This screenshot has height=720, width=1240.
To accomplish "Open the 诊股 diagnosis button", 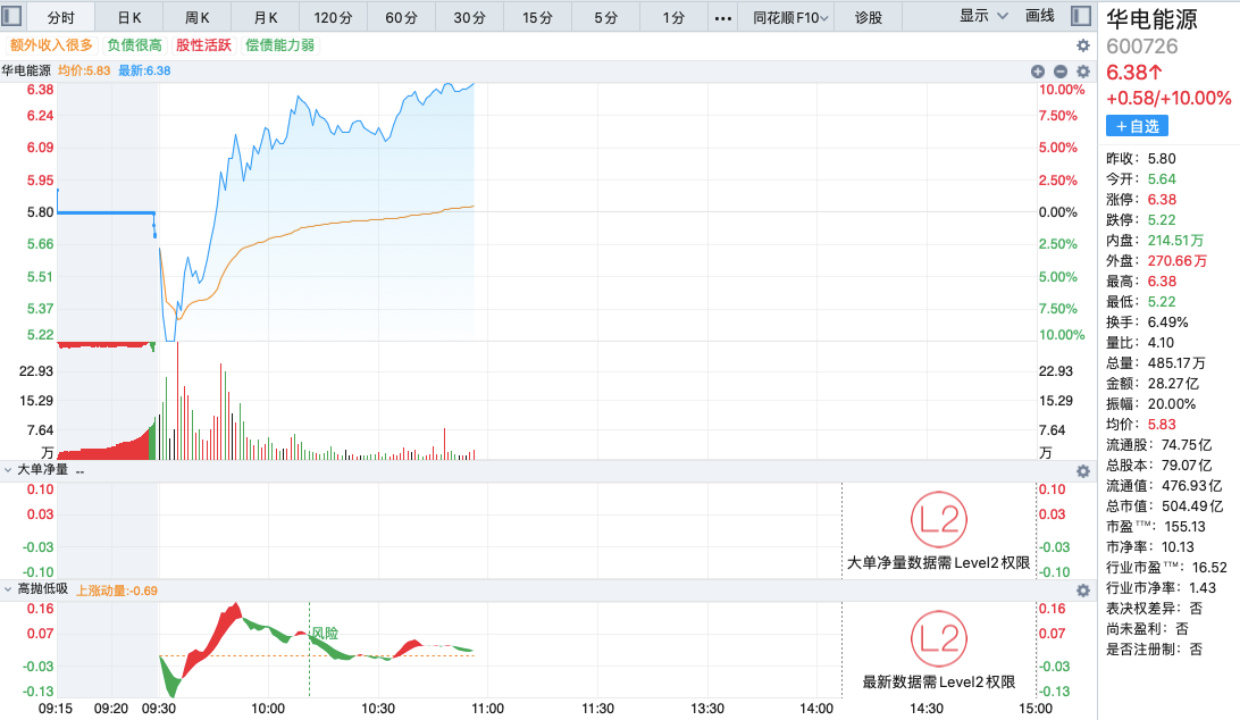I will coord(869,17).
